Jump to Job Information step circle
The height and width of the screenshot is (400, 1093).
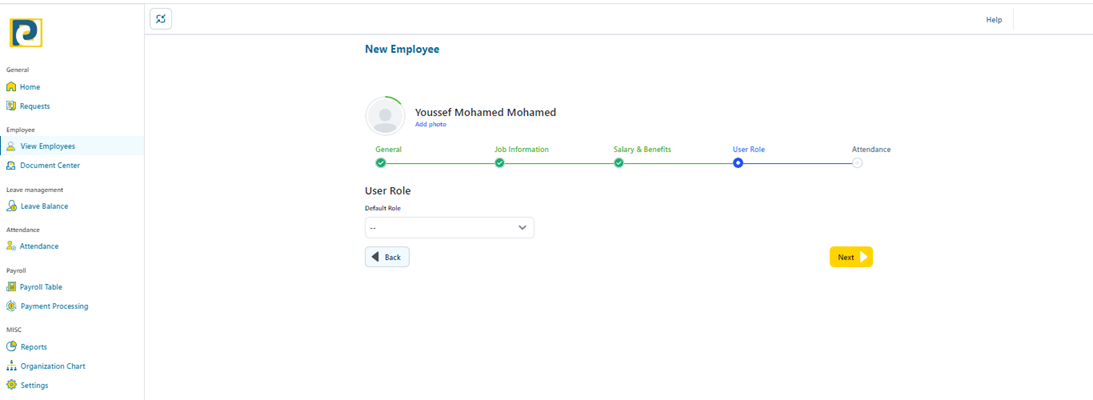coord(500,163)
